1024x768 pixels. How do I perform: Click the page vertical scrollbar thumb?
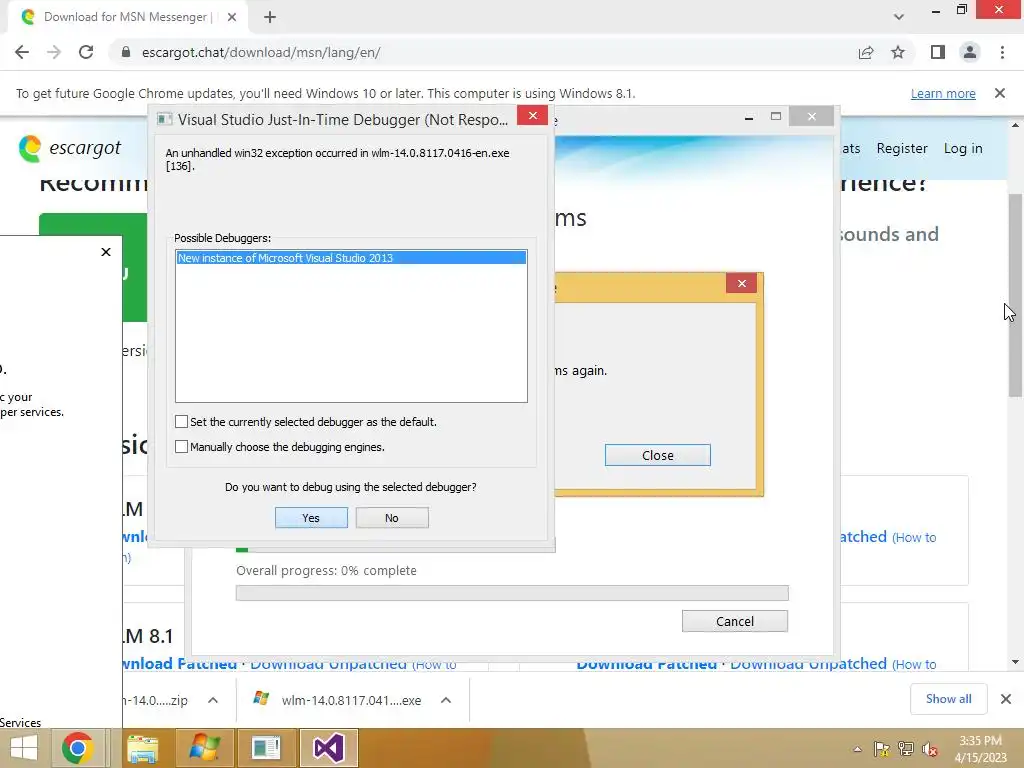[1015, 295]
